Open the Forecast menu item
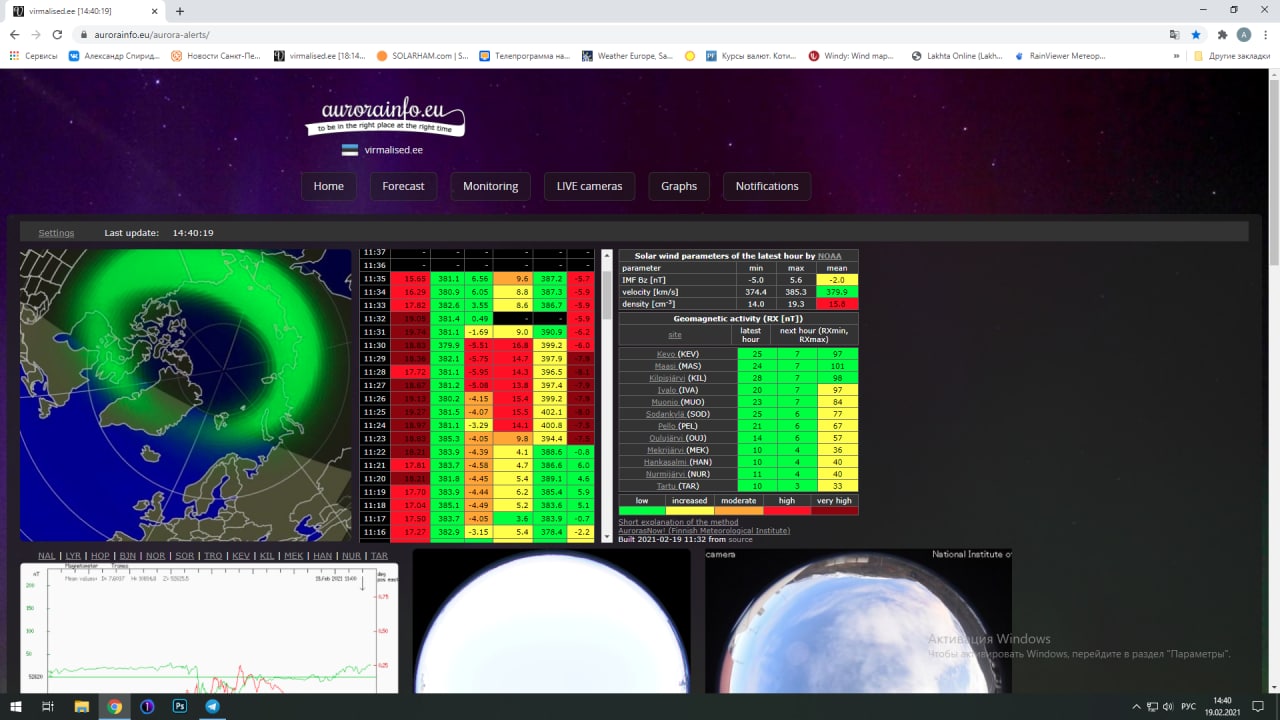Screen dimensions: 1280x720 click(x=403, y=186)
